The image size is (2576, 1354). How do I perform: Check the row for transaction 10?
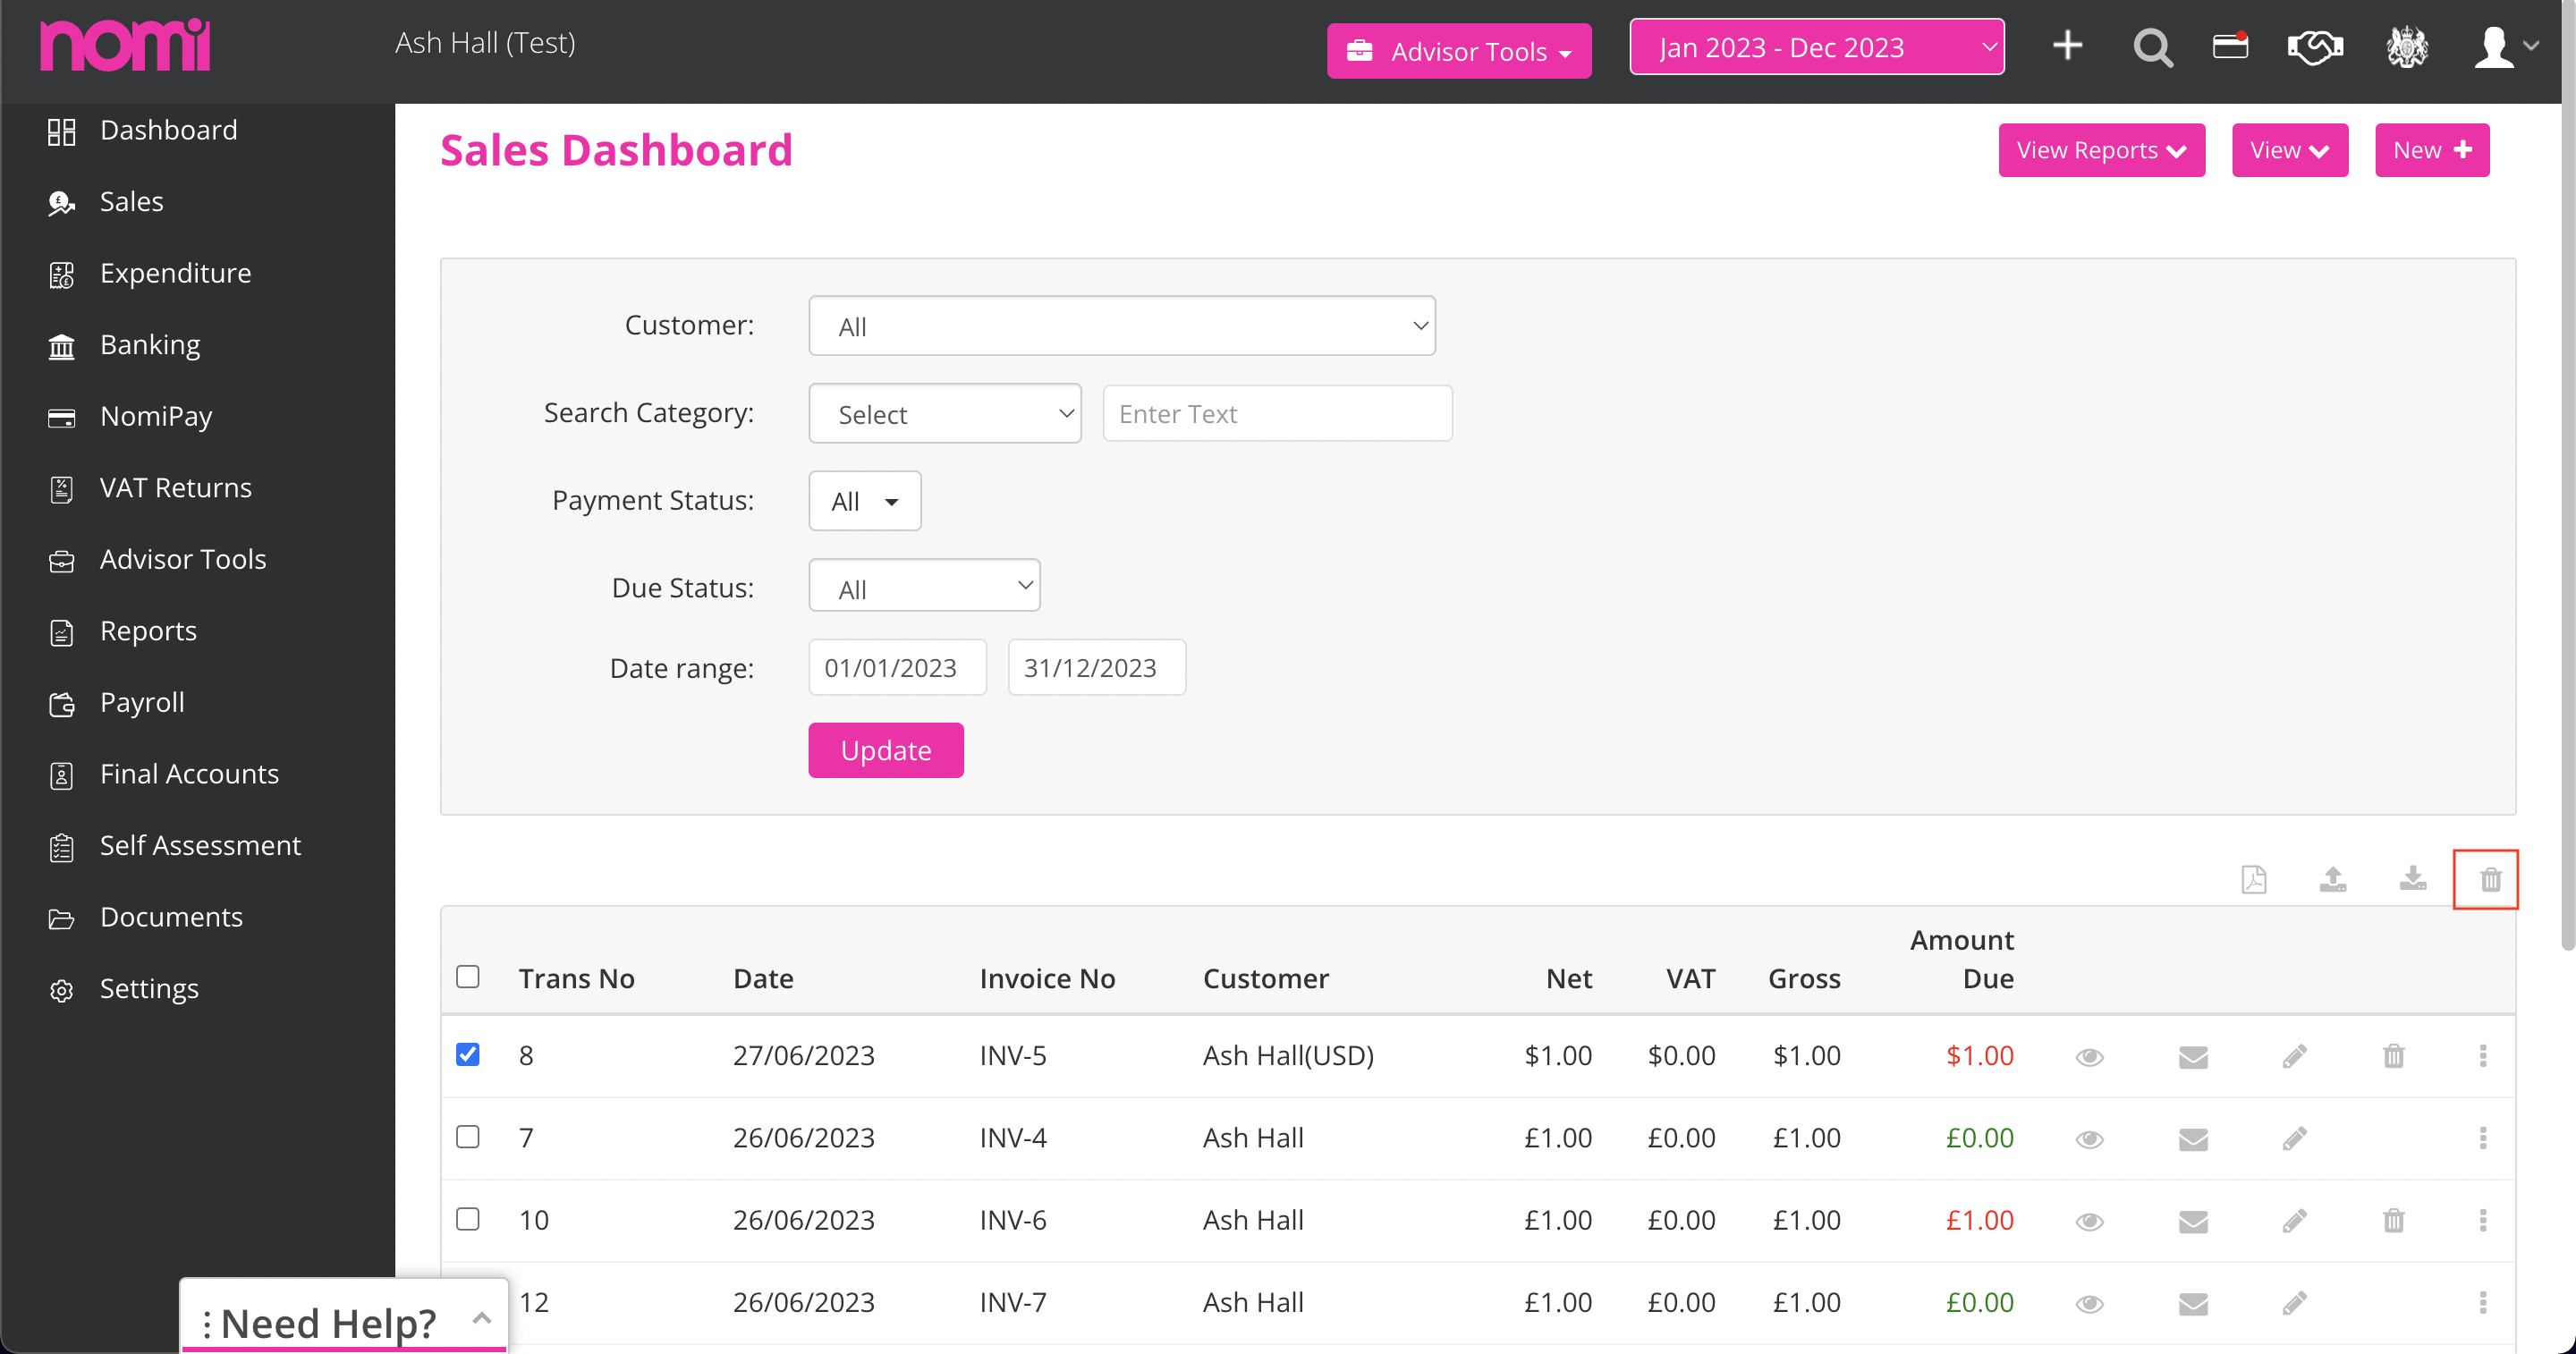coord(468,1218)
